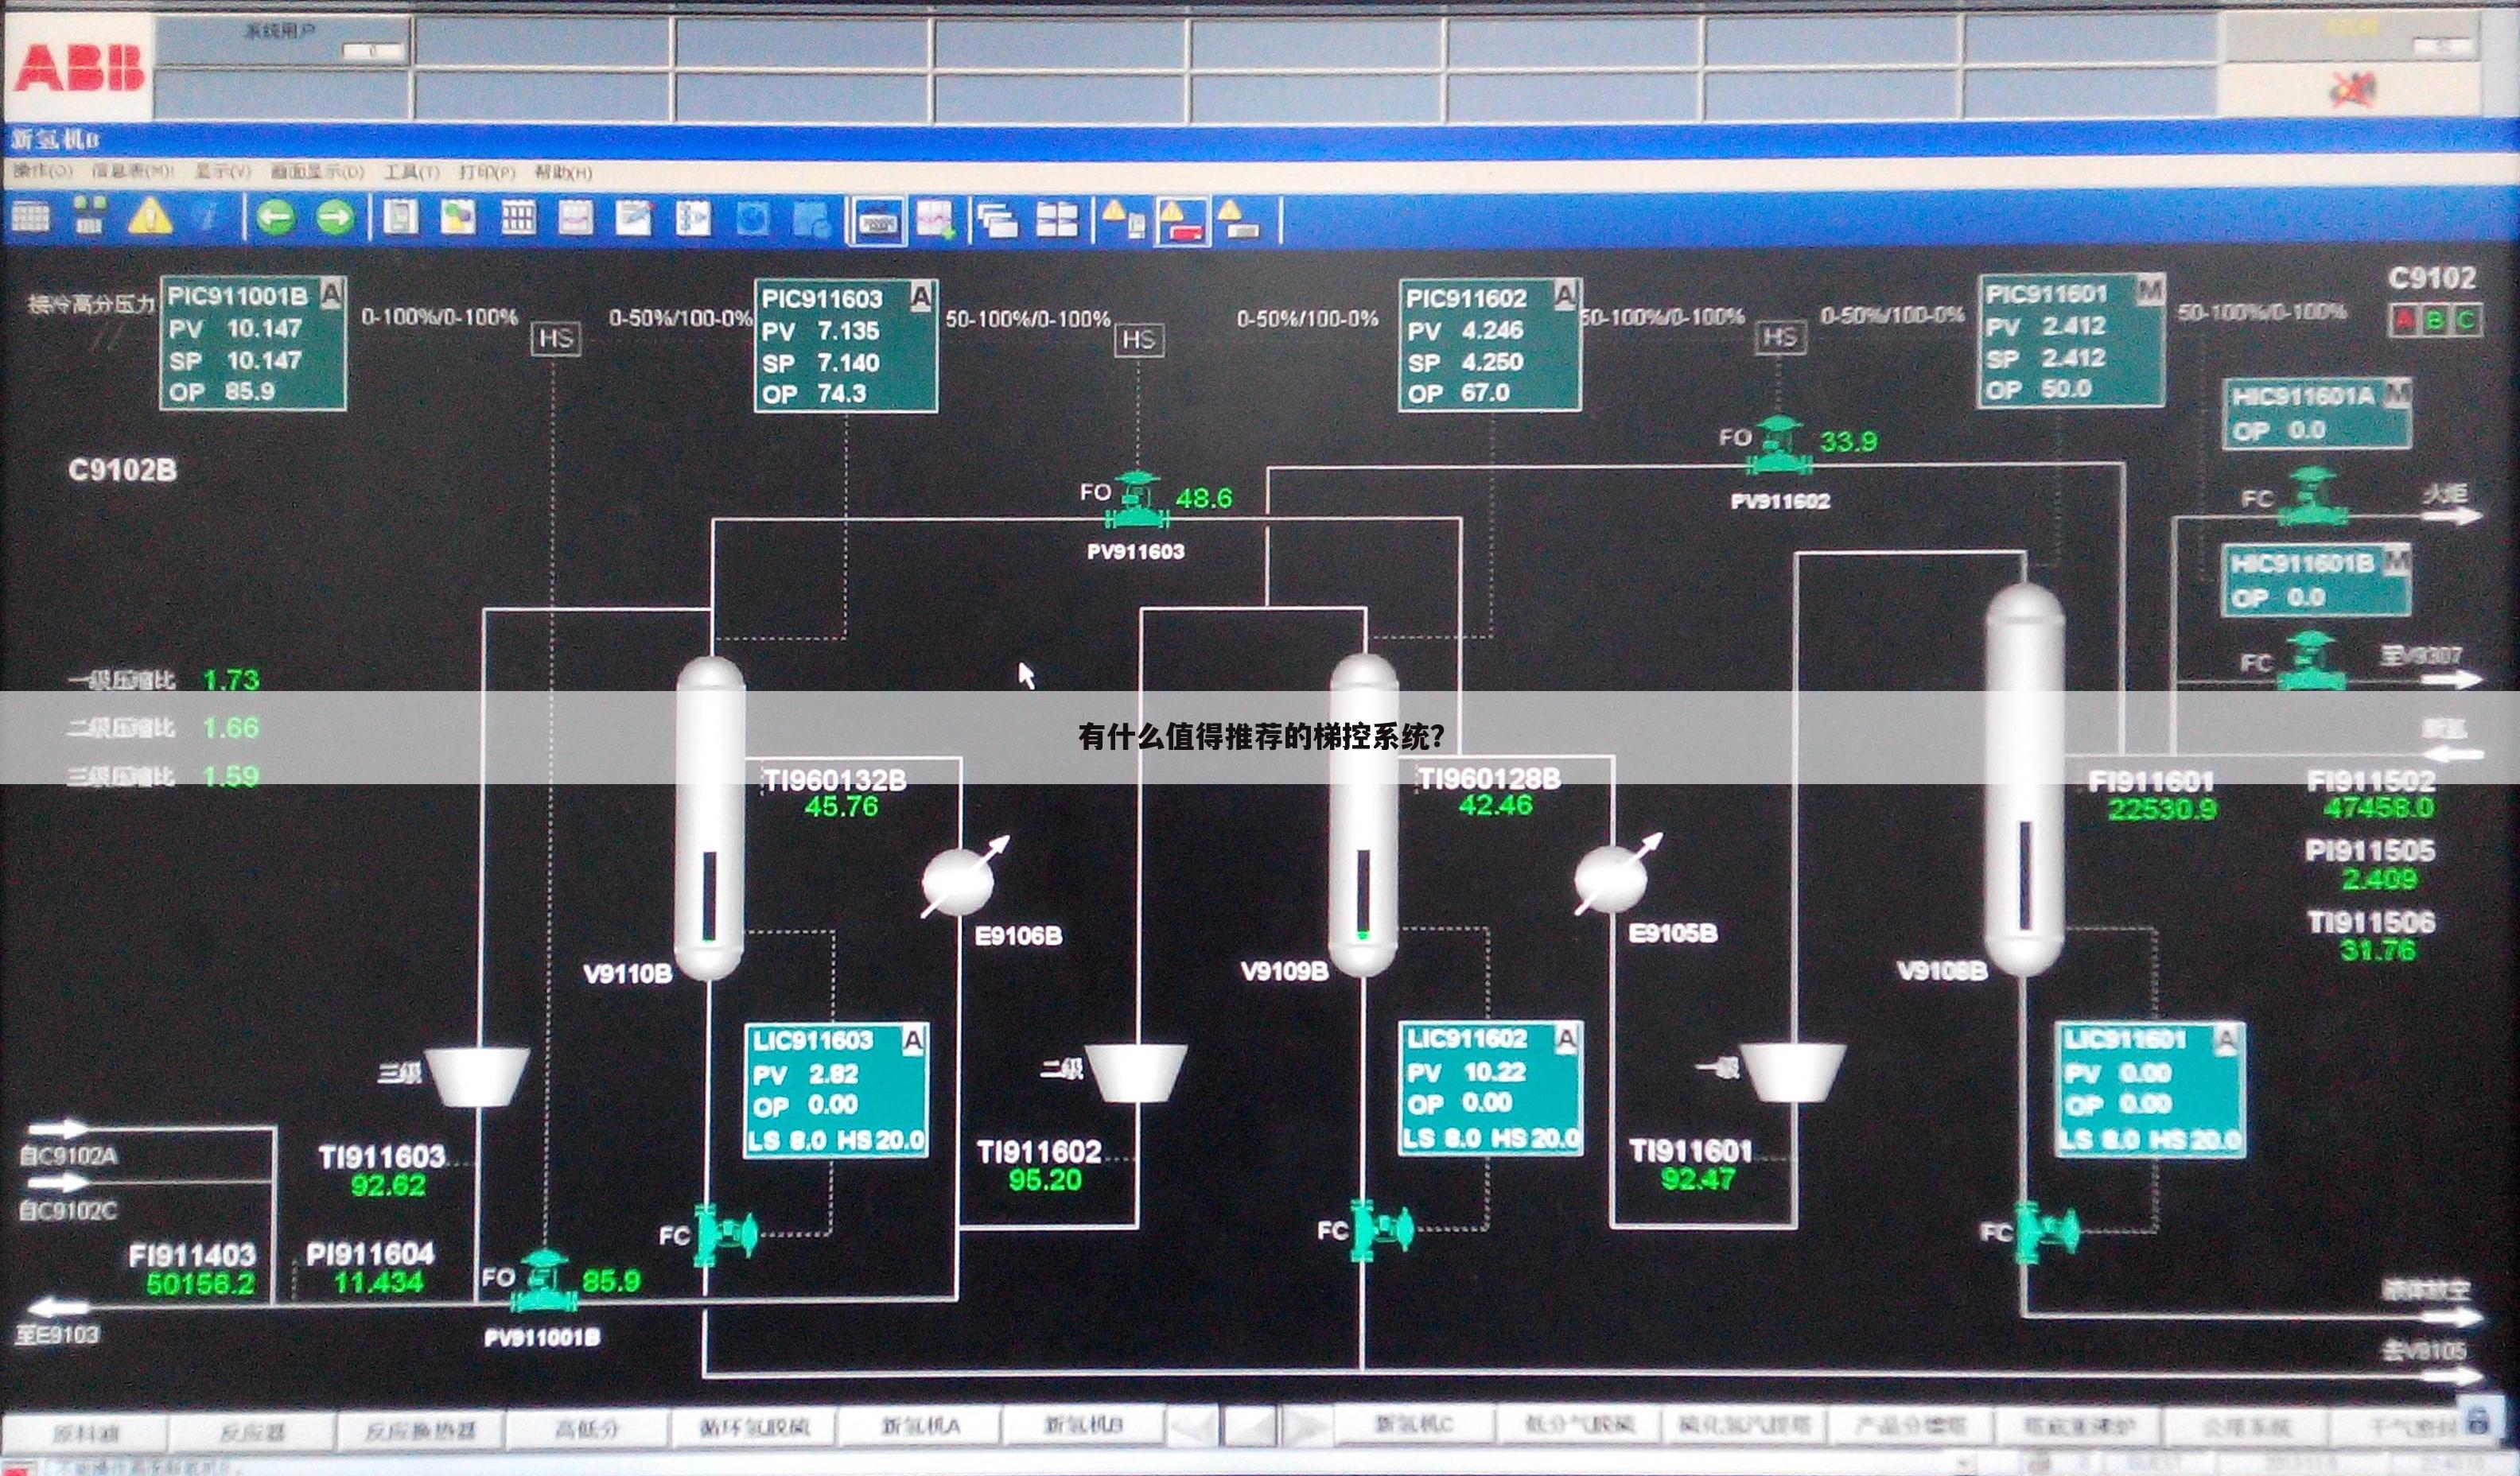Switch to 新氢机A bottom tab
Screen dimensions: 2520x1476
[920, 1426]
